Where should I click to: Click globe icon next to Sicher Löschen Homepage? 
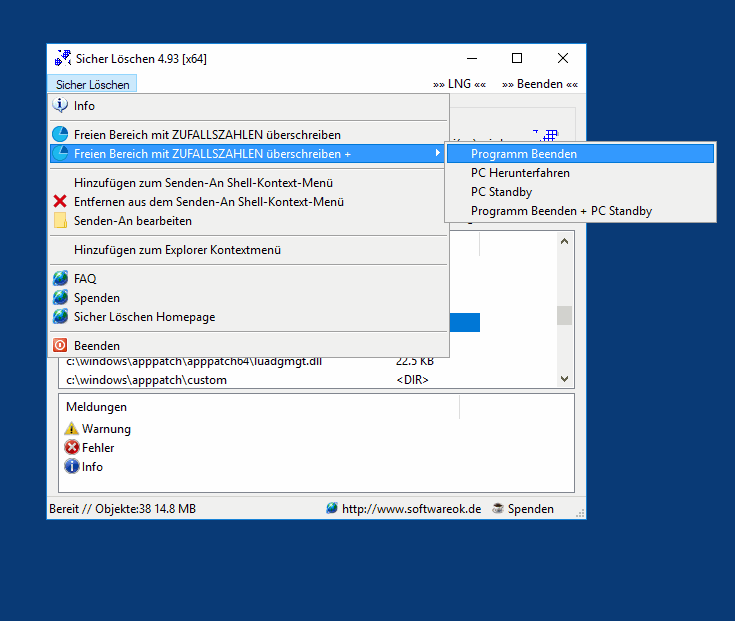[x=60, y=317]
